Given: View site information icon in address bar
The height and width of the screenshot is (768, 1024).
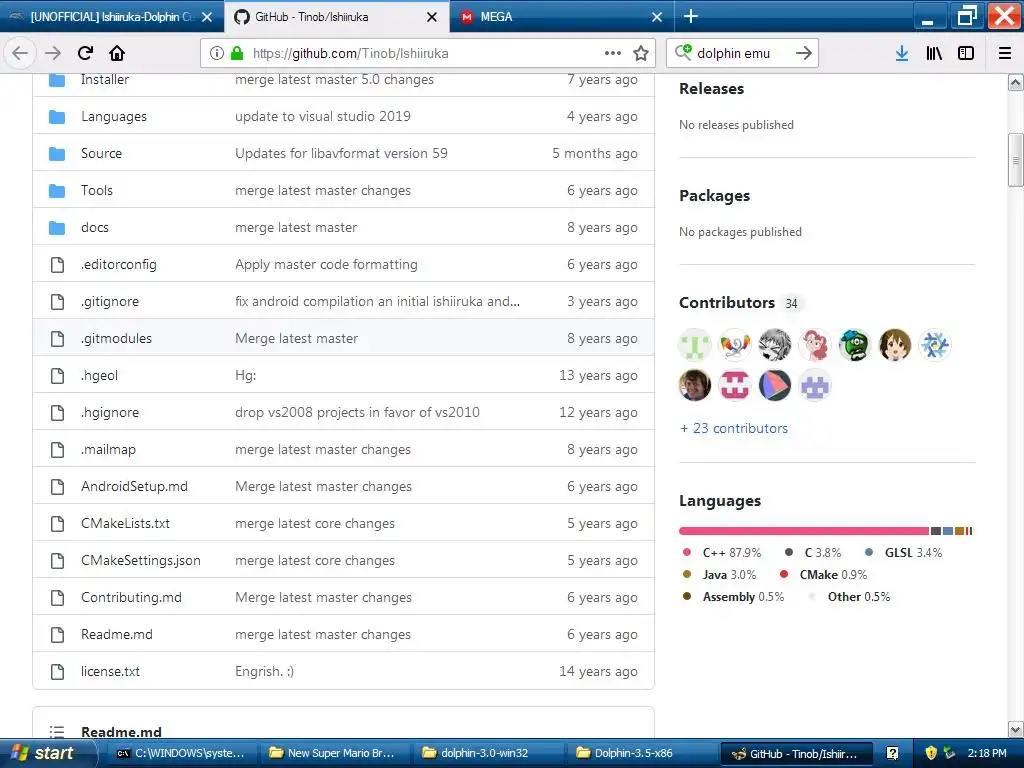Looking at the screenshot, I should click(x=216, y=53).
